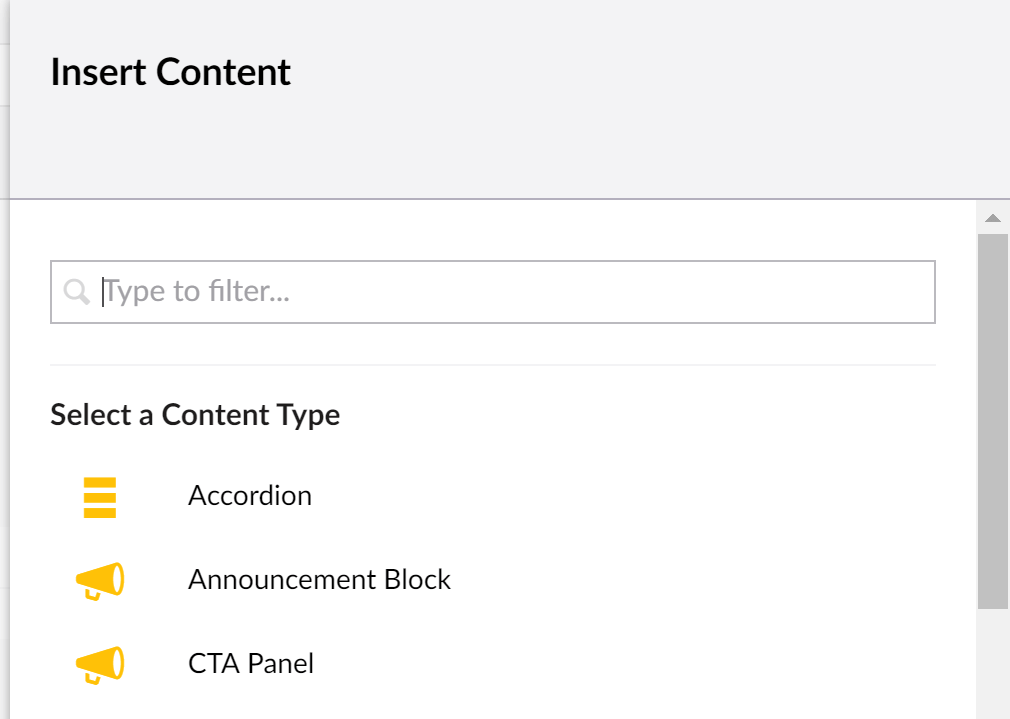Click the CTA Panel megaphone icon
Screen dimensions: 1010x719
tap(100, 665)
